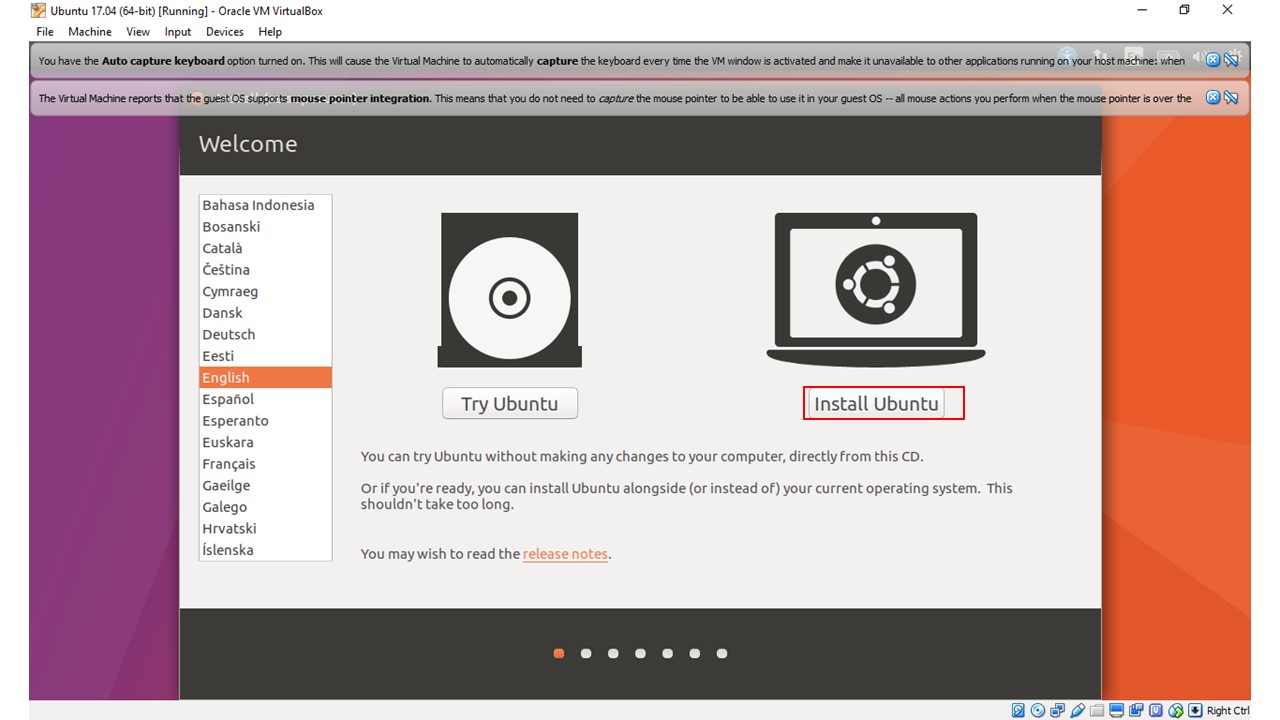The width and height of the screenshot is (1280, 720).
Task: Click the hard disk activity icon in status bar
Action: tap(1018, 711)
